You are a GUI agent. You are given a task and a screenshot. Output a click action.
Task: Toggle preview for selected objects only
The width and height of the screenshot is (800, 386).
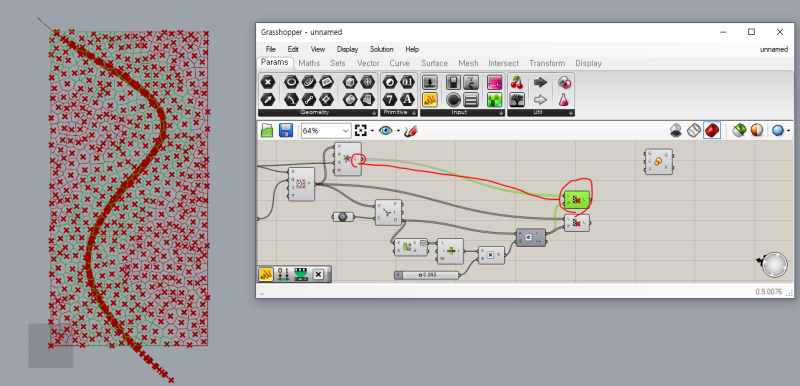739,131
